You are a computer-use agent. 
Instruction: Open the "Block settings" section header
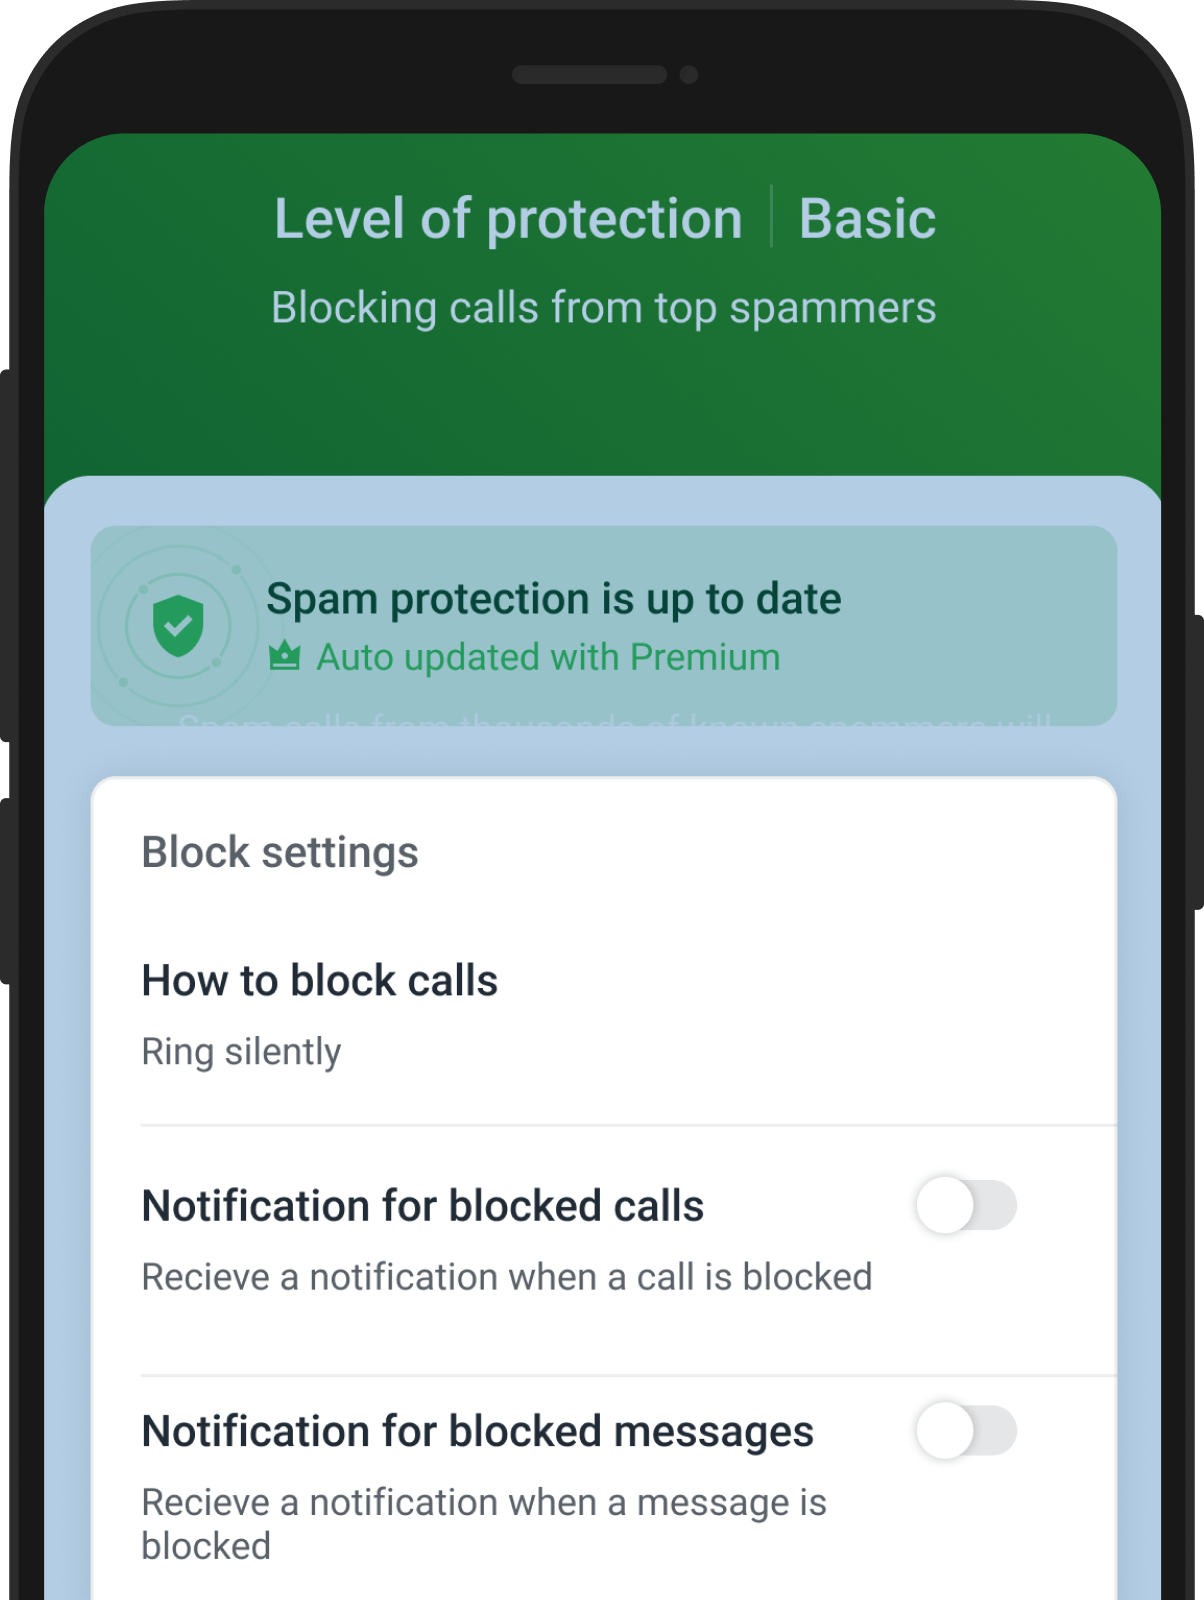click(280, 852)
